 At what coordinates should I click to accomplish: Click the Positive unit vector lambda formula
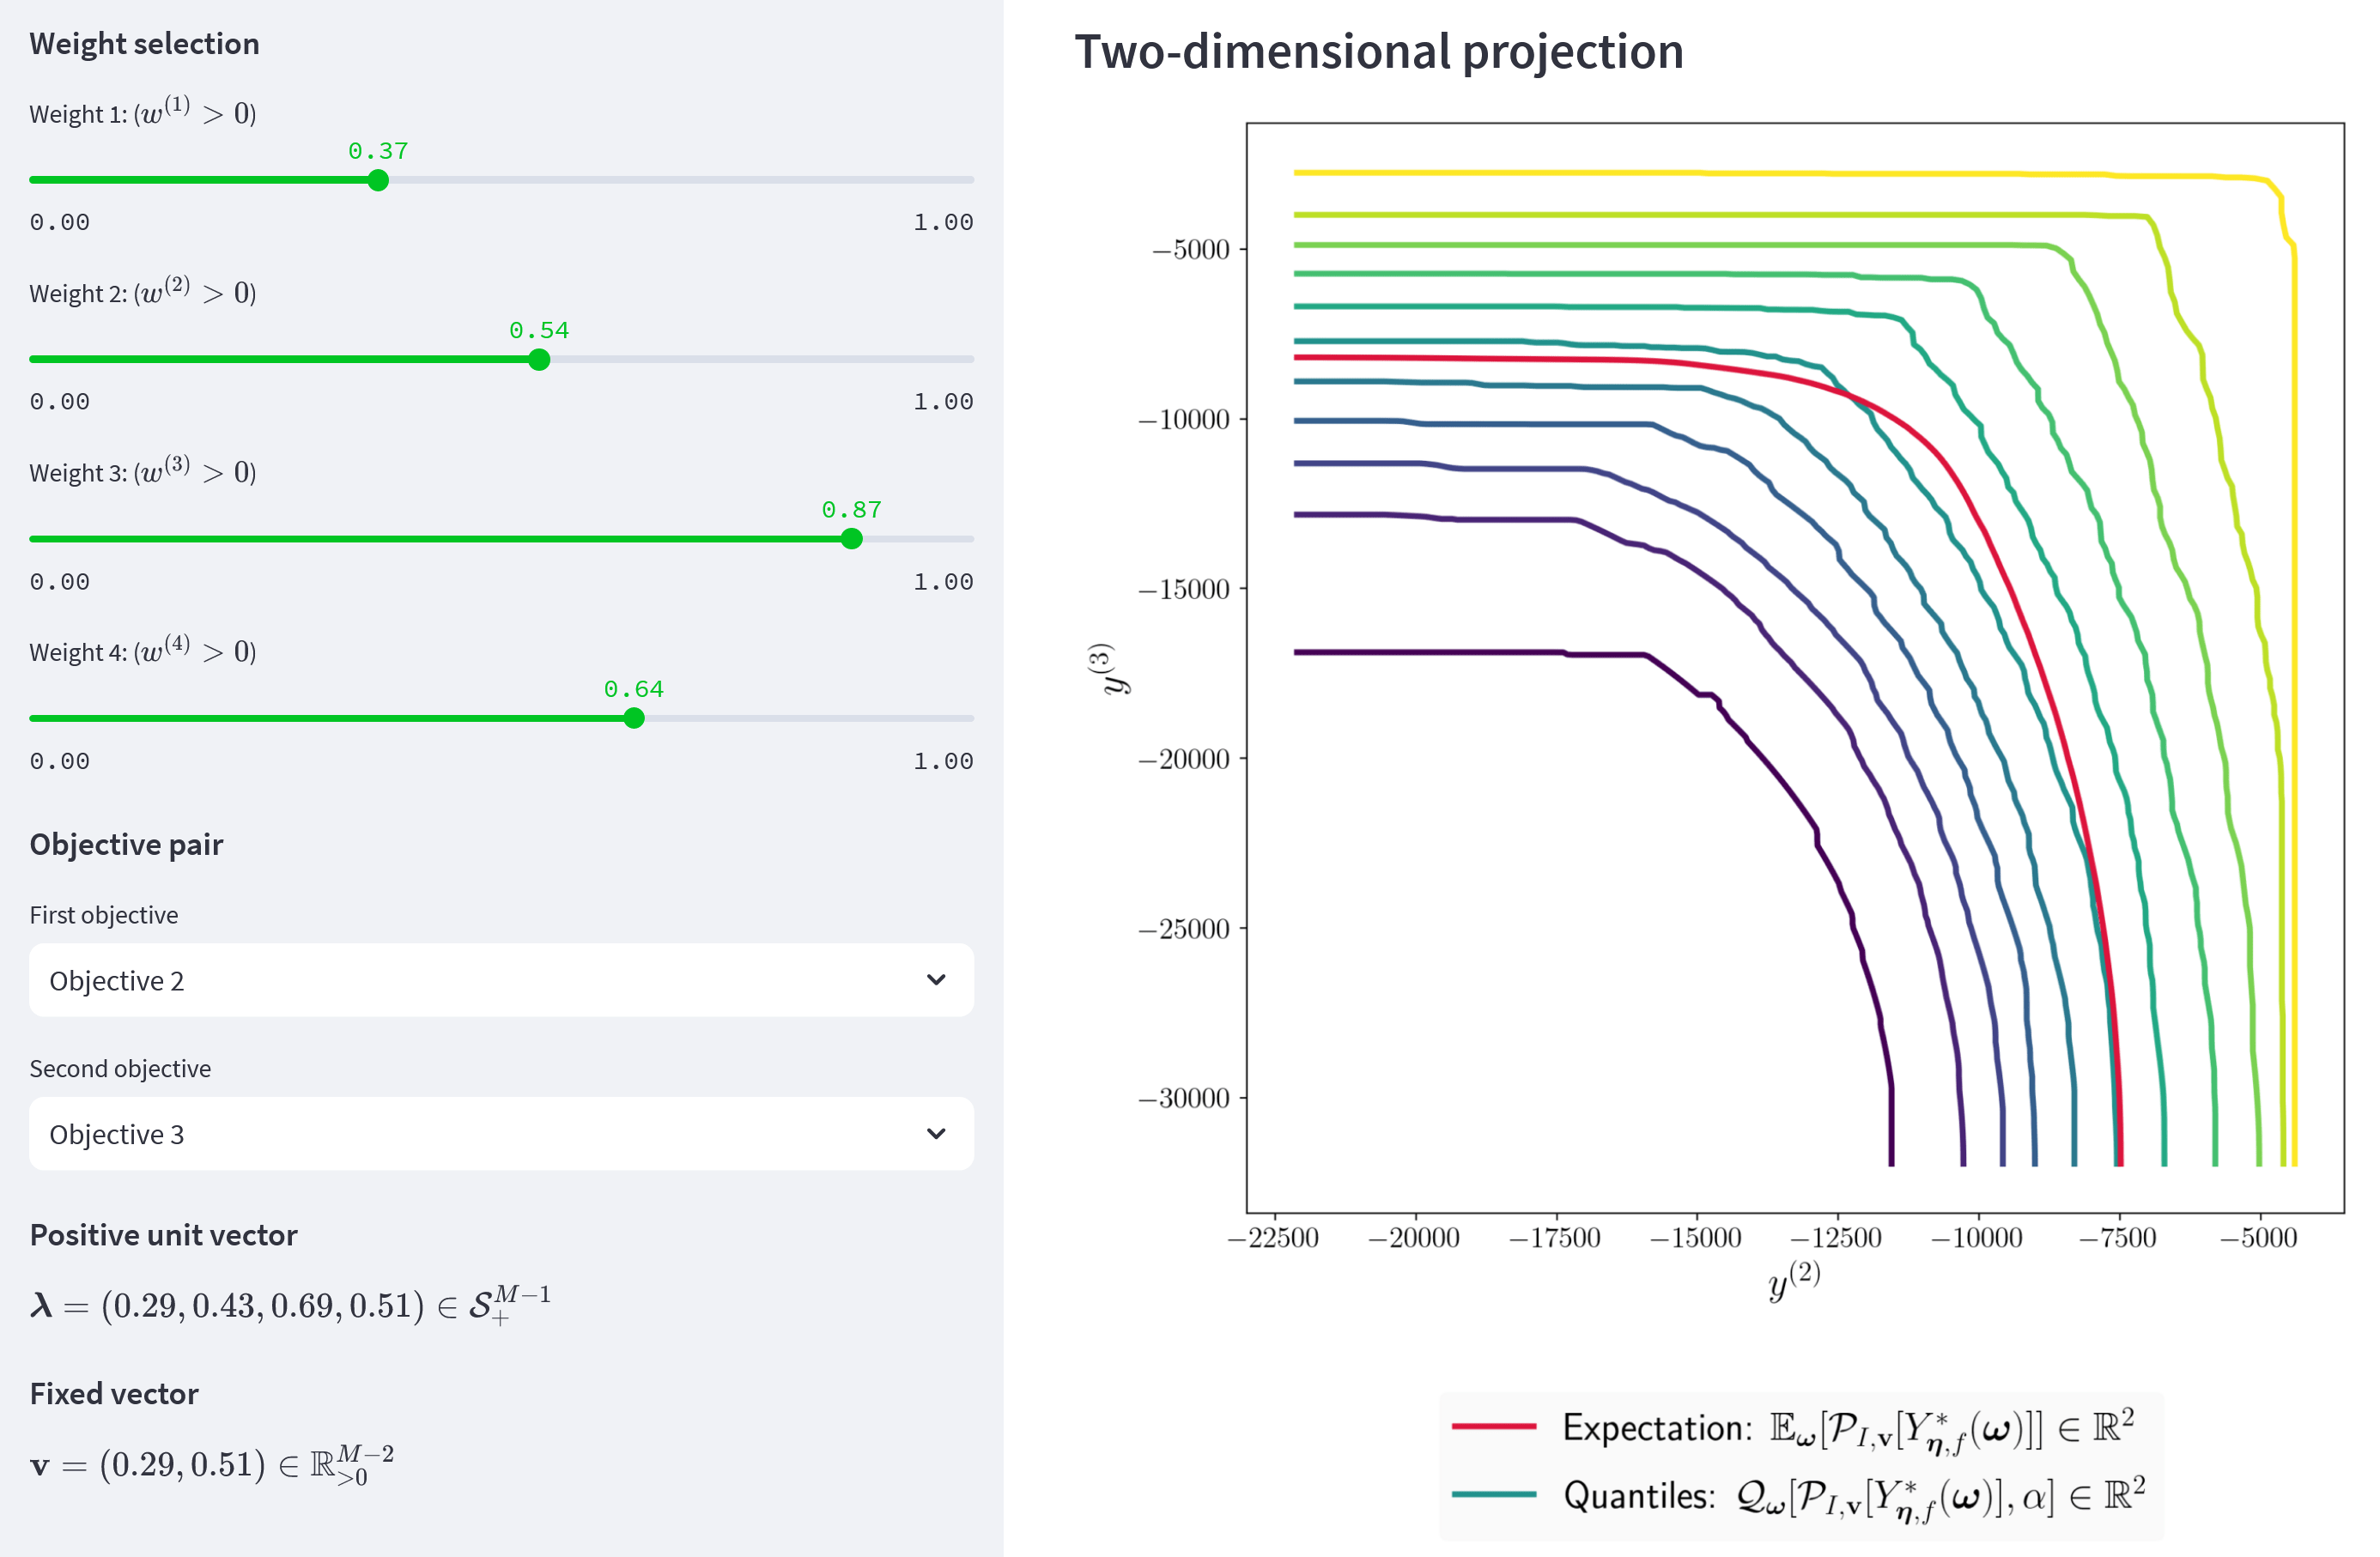click(290, 1306)
